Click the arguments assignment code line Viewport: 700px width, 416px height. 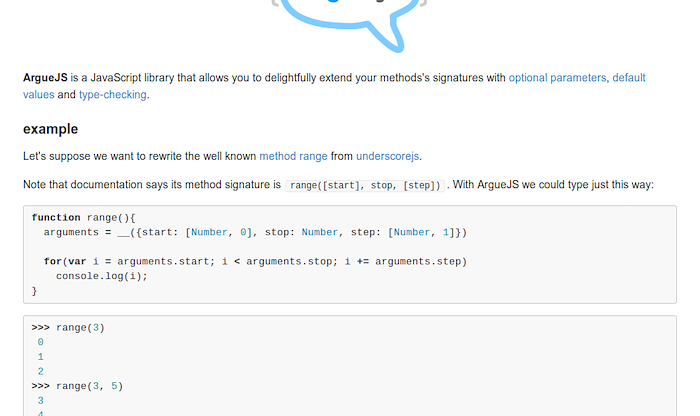click(x=255, y=232)
